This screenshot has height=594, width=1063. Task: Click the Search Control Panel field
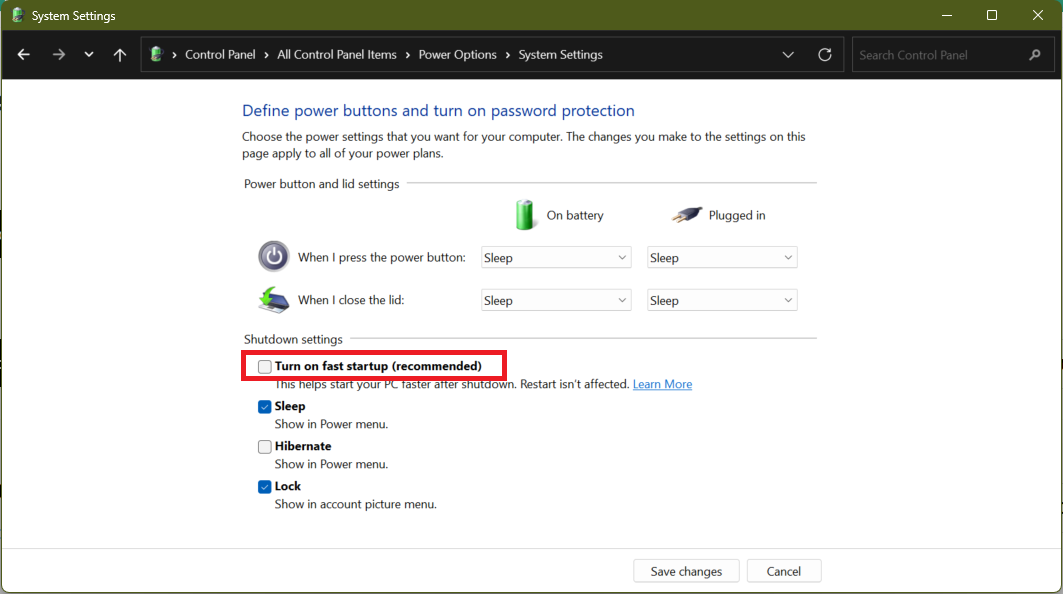click(x=952, y=55)
